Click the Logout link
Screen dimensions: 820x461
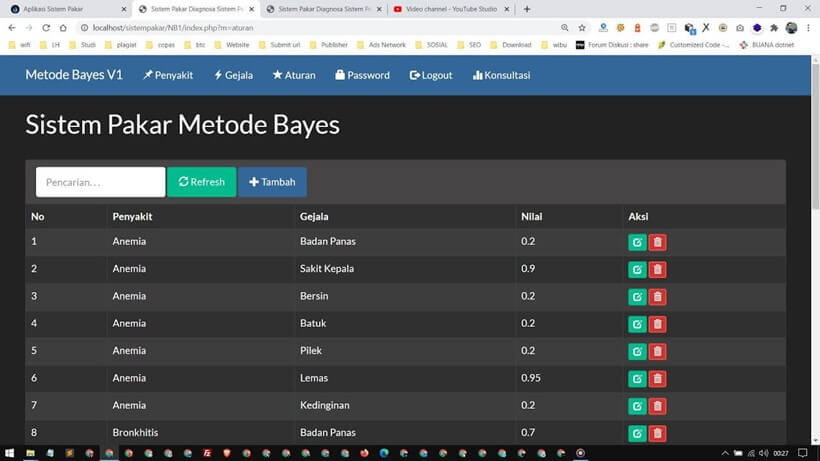point(431,75)
